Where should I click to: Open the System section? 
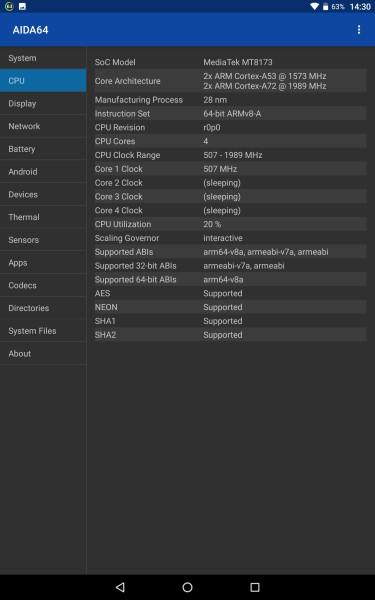coord(43,58)
